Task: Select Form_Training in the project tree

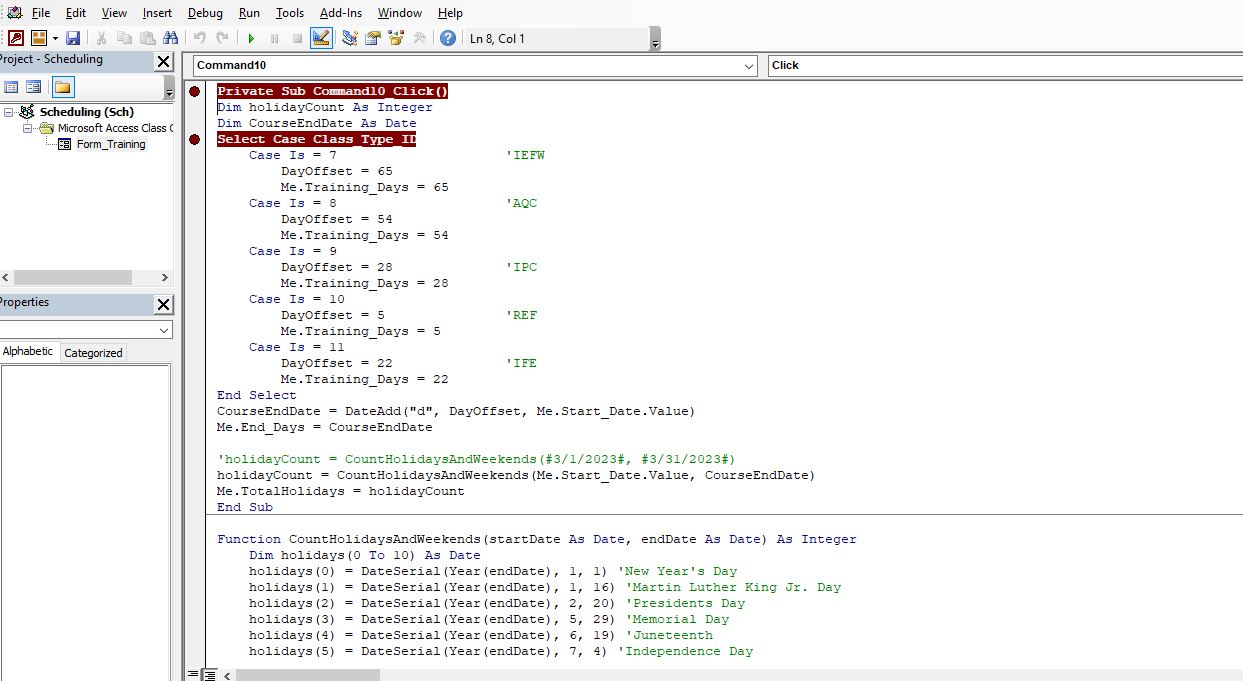Action: click(x=110, y=144)
